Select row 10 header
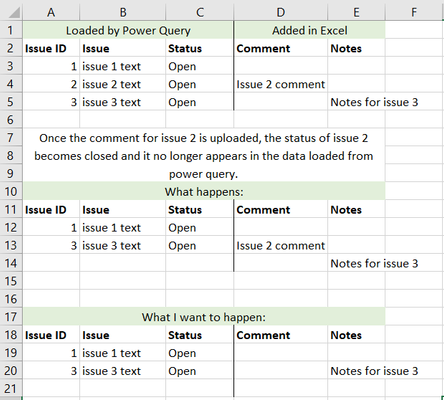 click(x=11, y=192)
